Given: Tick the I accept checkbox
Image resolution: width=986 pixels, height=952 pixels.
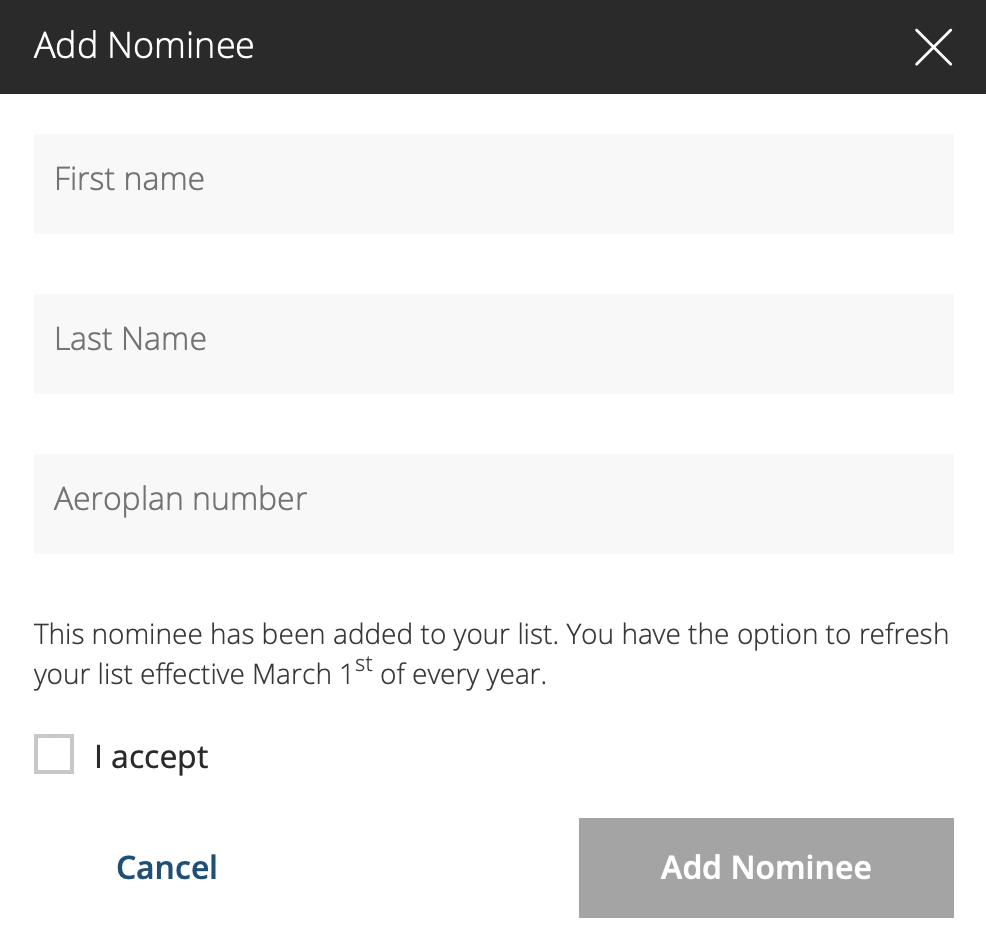Looking at the screenshot, I should coord(54,754).
